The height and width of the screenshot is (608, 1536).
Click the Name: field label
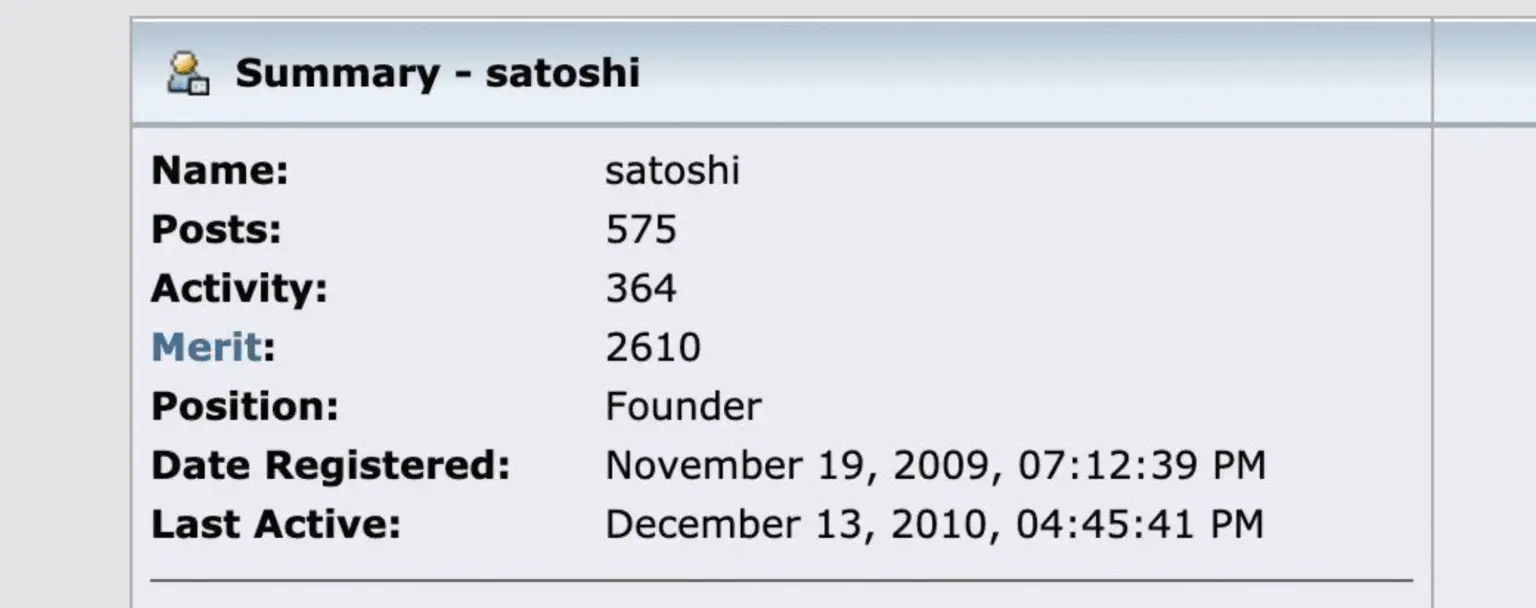pos(220,170)
